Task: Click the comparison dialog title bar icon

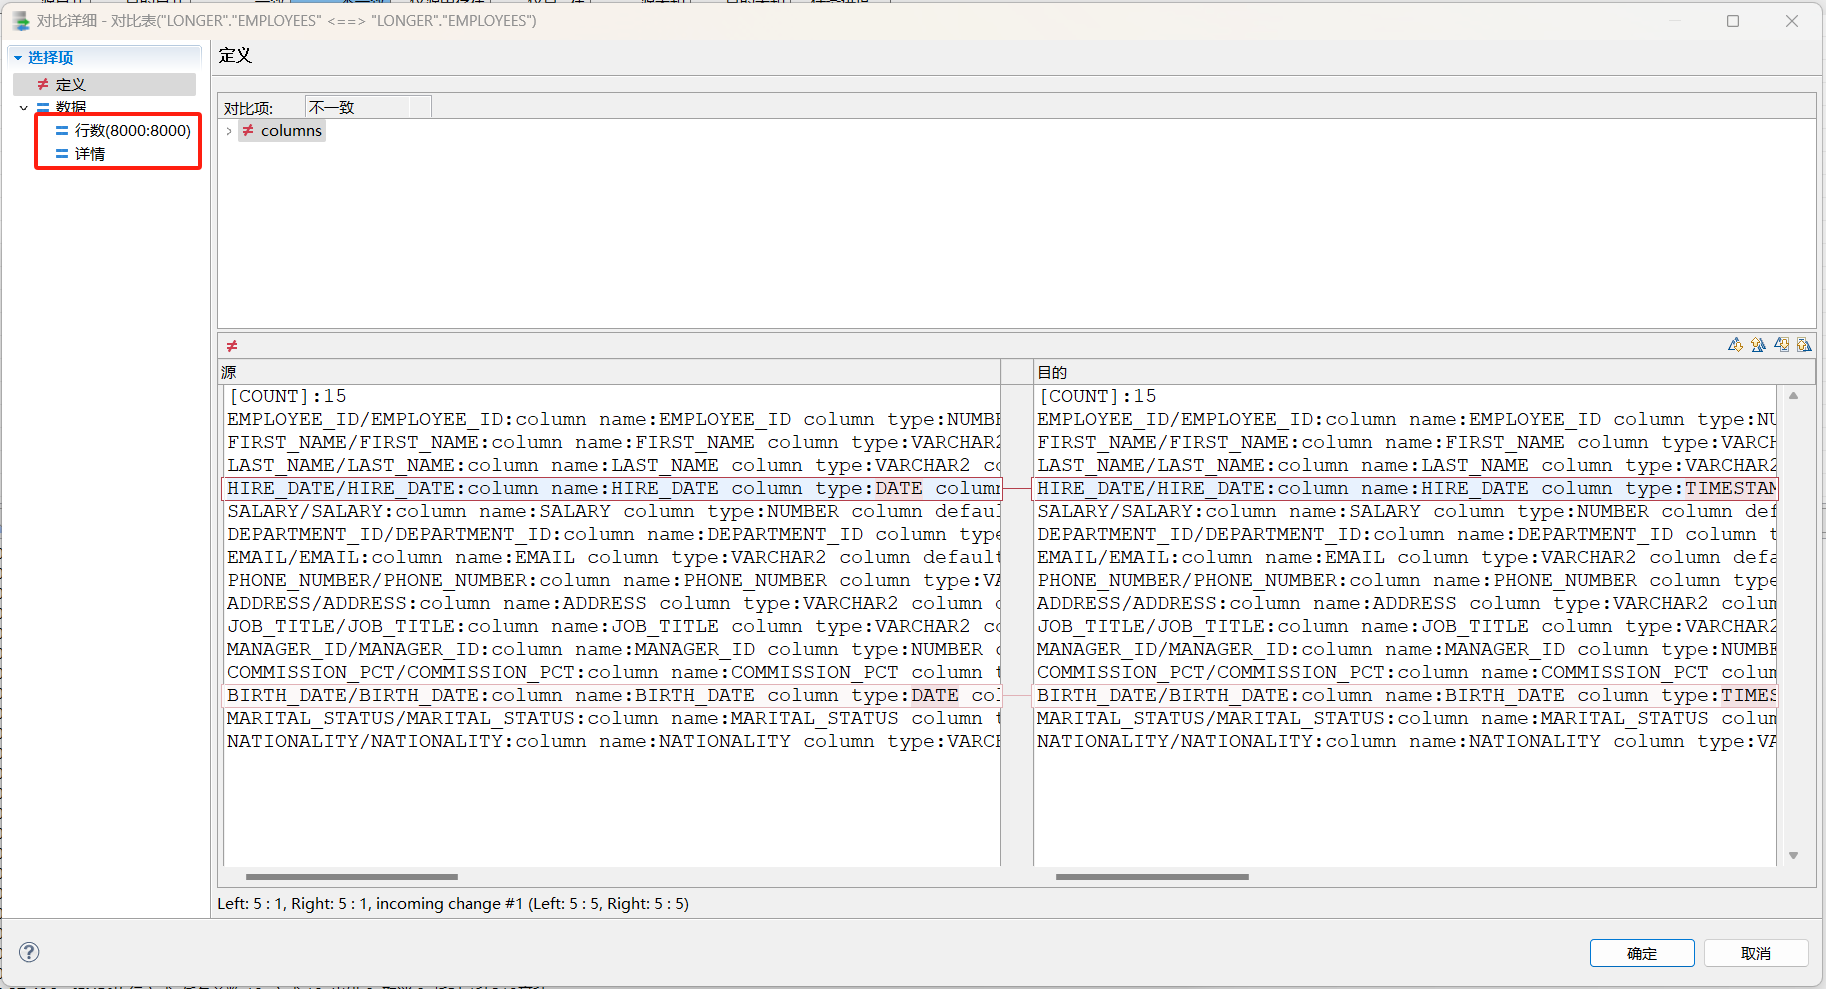Action: pyautogui.click(x=20, y=21)
